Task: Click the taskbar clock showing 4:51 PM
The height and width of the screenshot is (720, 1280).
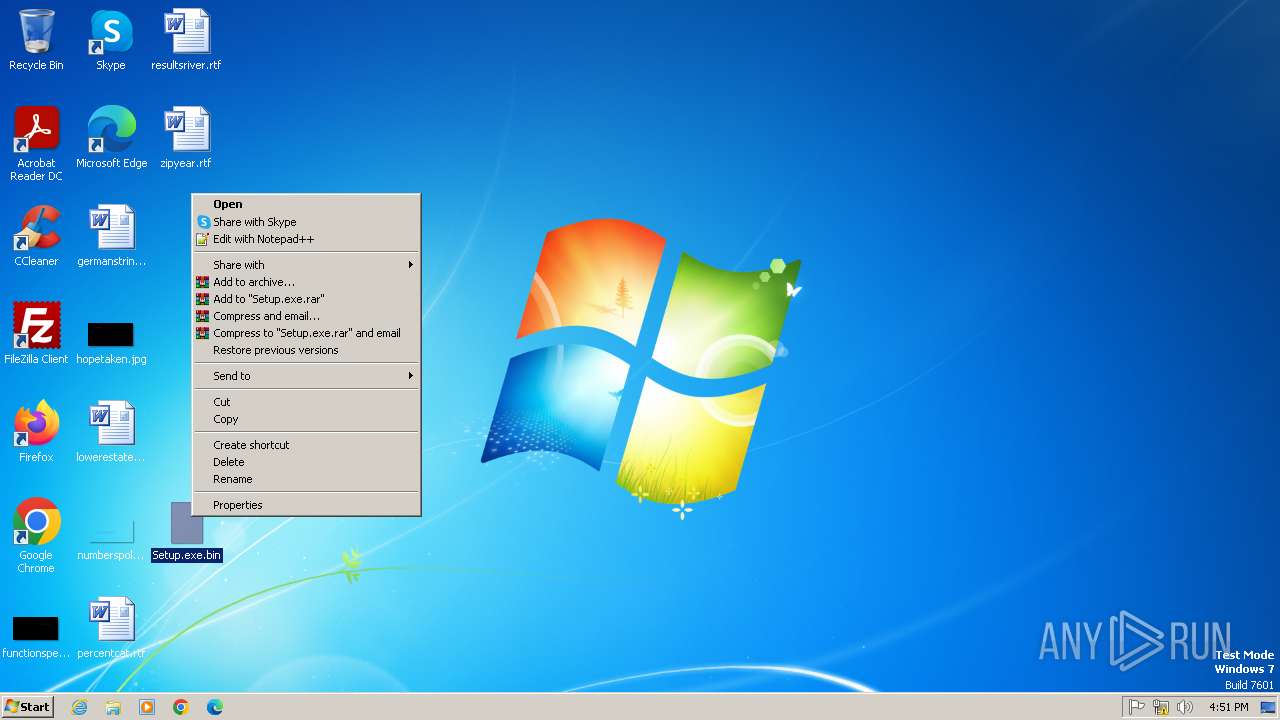Action: (x=1228, y=707)
